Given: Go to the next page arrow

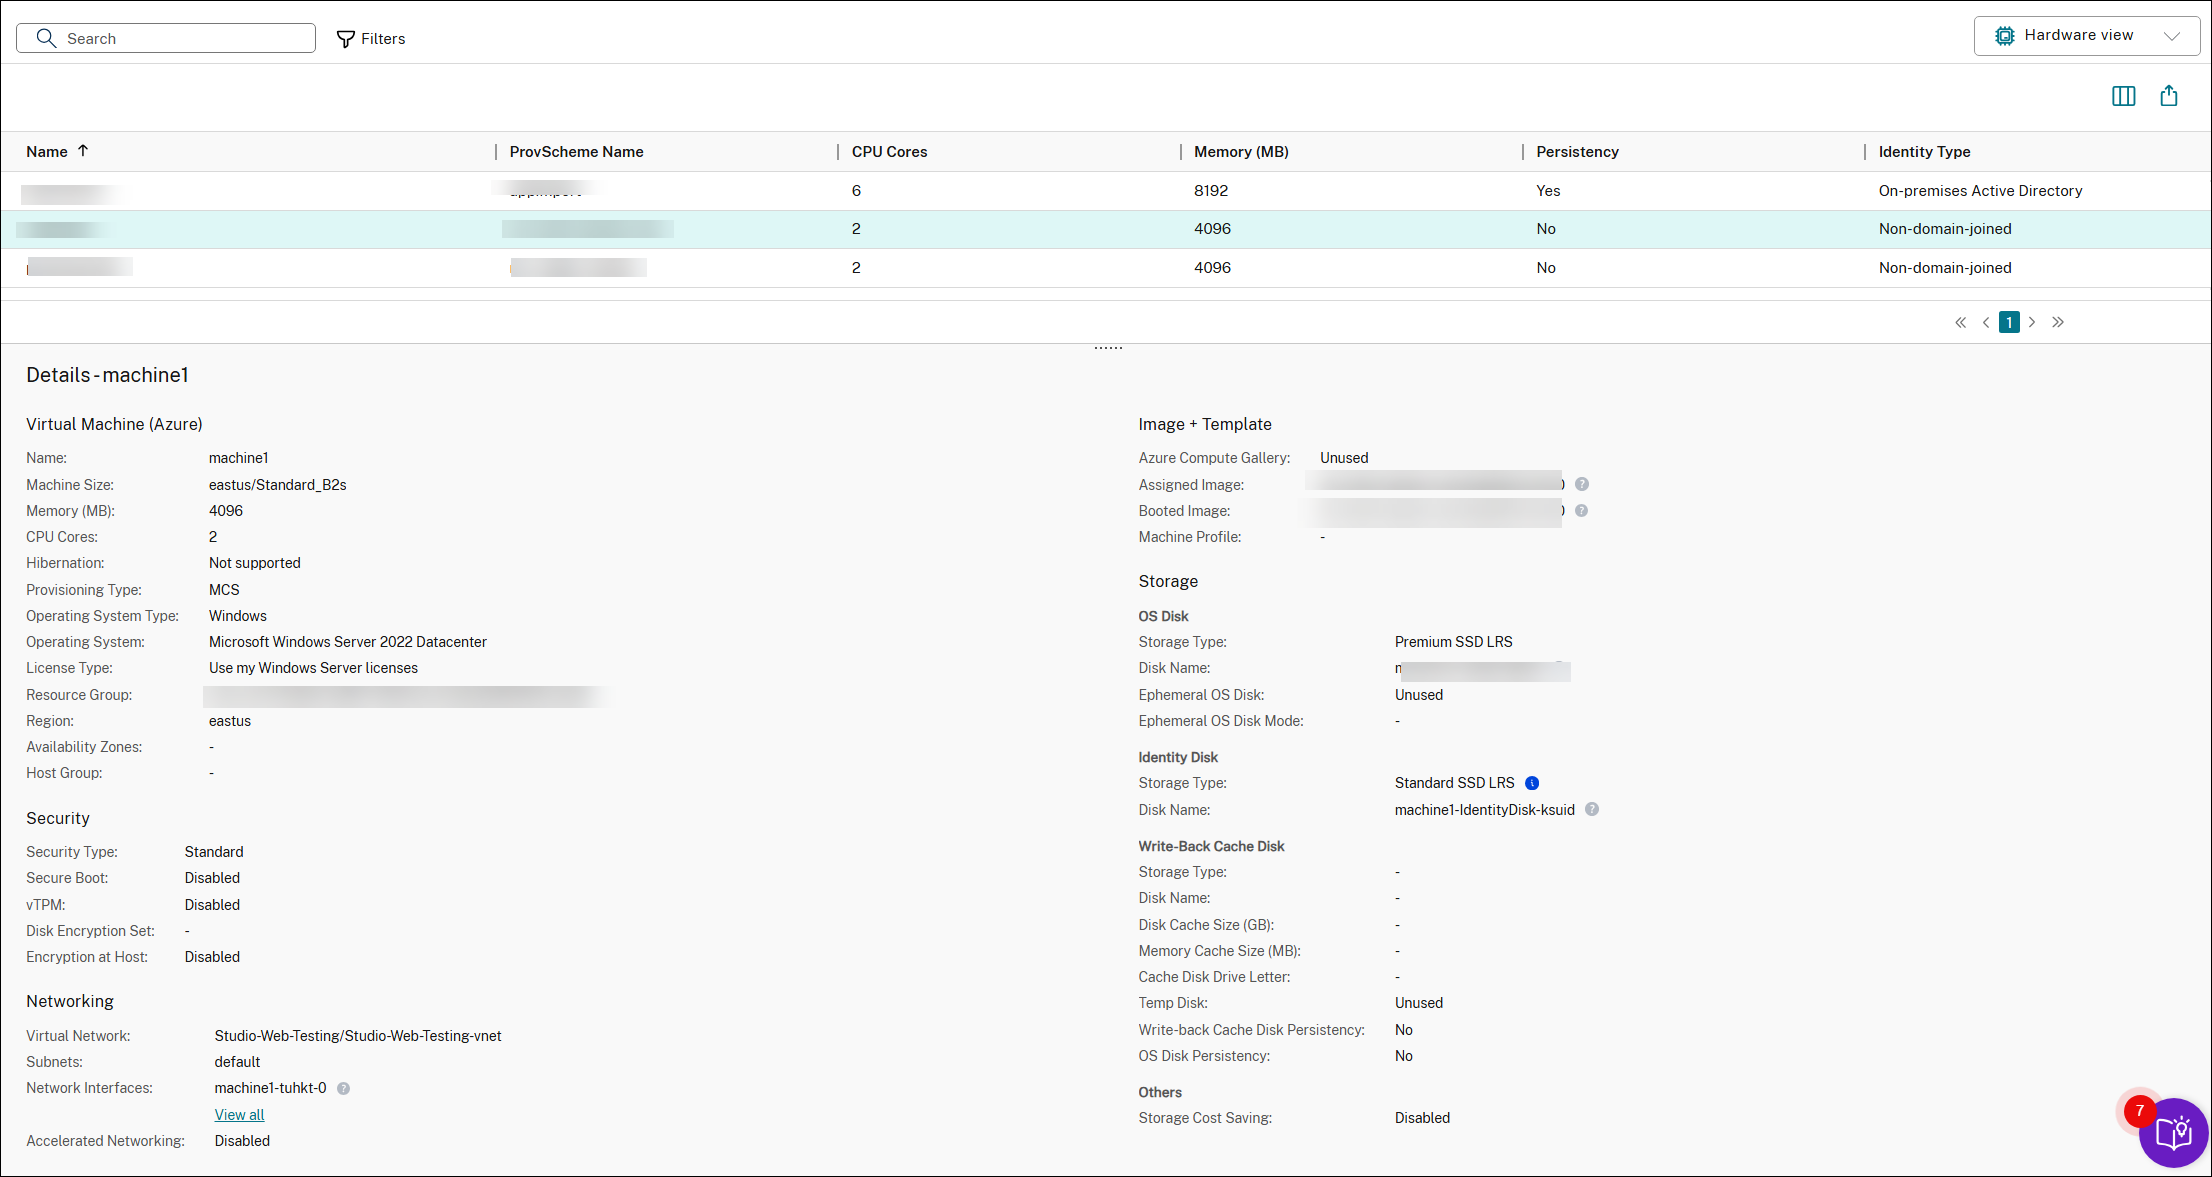Looking at the screenshot, I should pos(2032,322).
